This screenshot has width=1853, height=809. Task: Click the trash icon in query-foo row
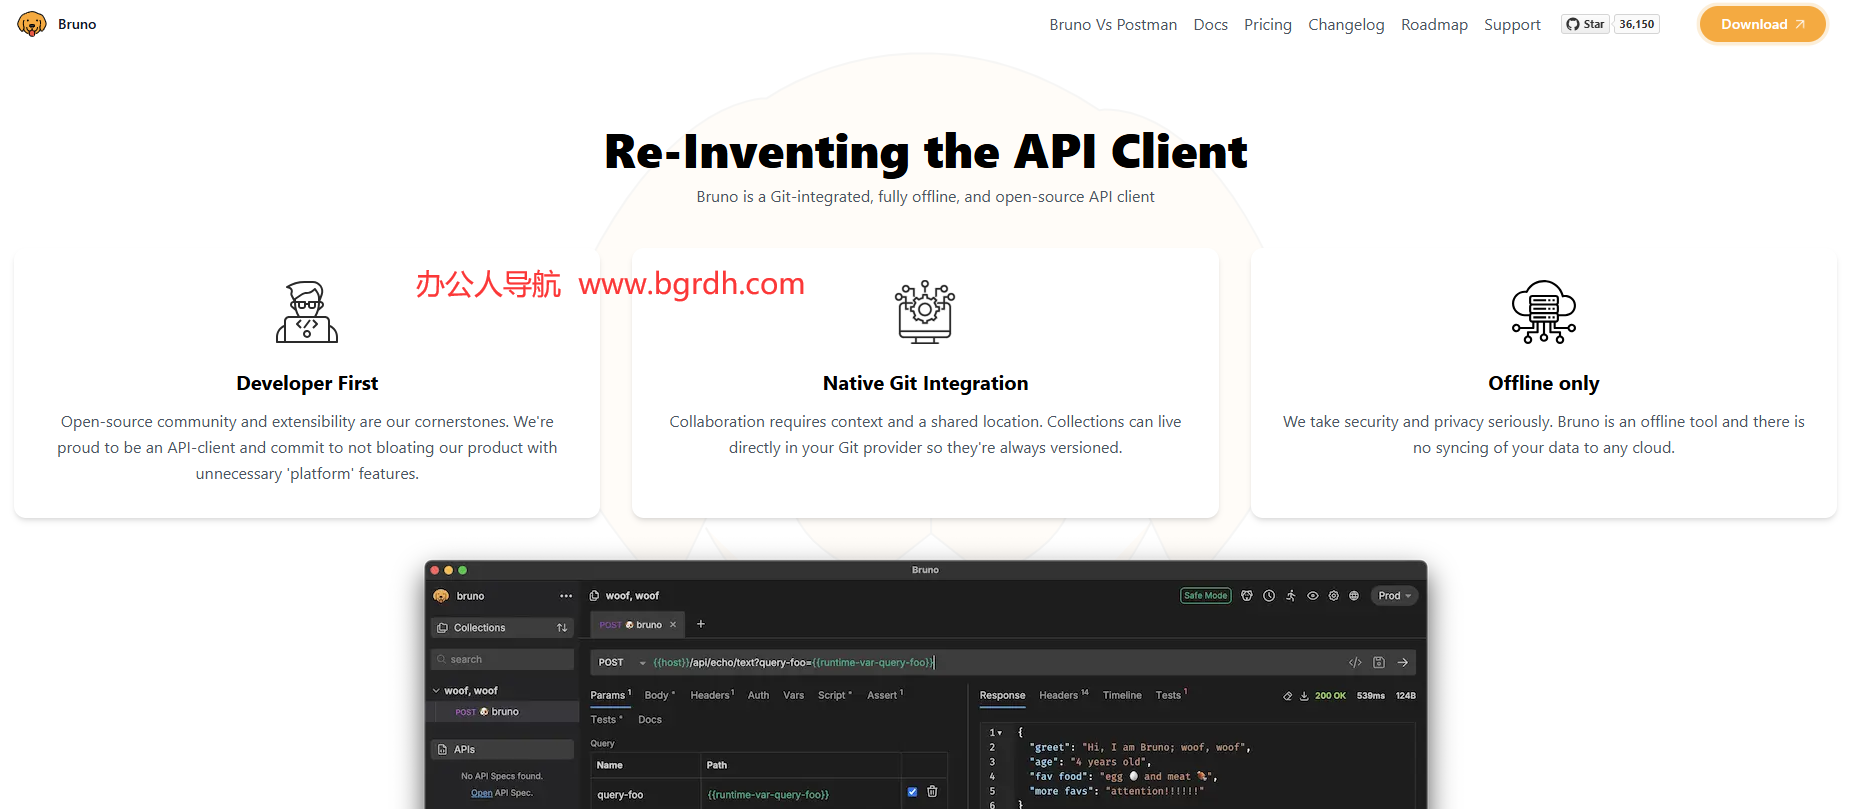pyautogui.click(x=932, y=792)
